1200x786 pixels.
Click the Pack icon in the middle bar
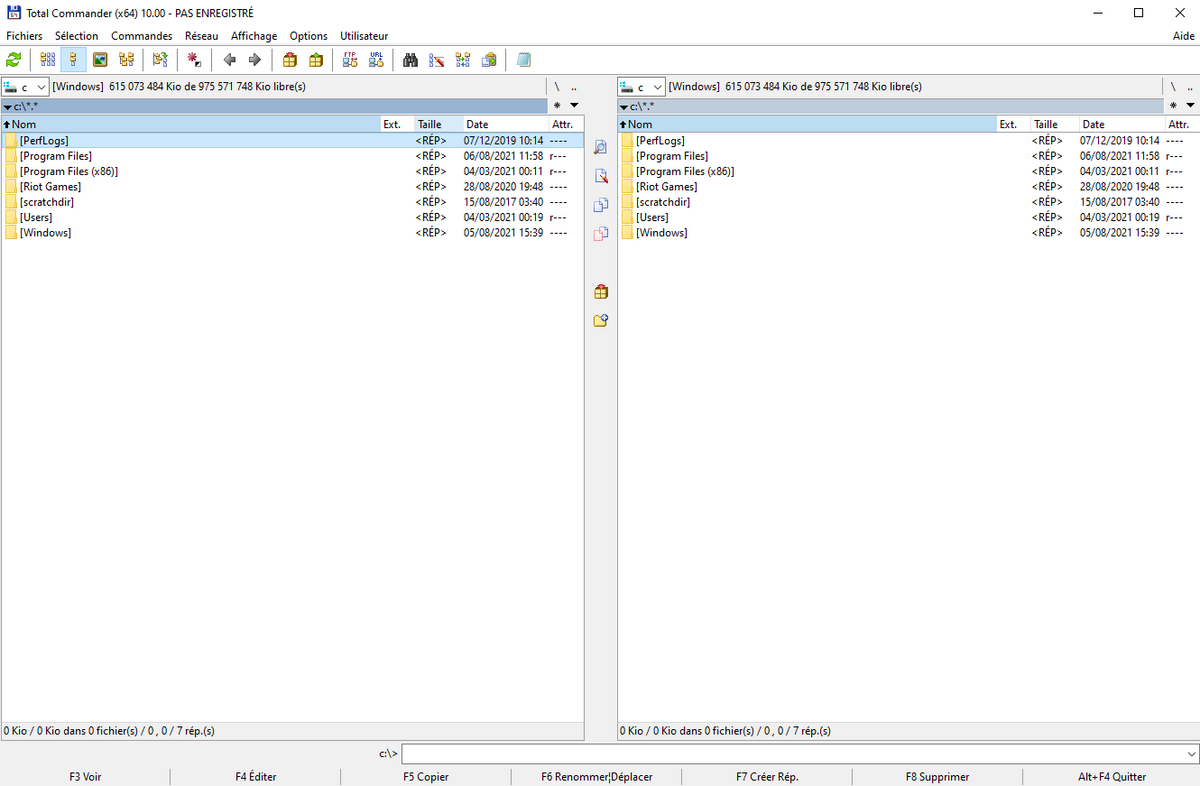(601, 292)
